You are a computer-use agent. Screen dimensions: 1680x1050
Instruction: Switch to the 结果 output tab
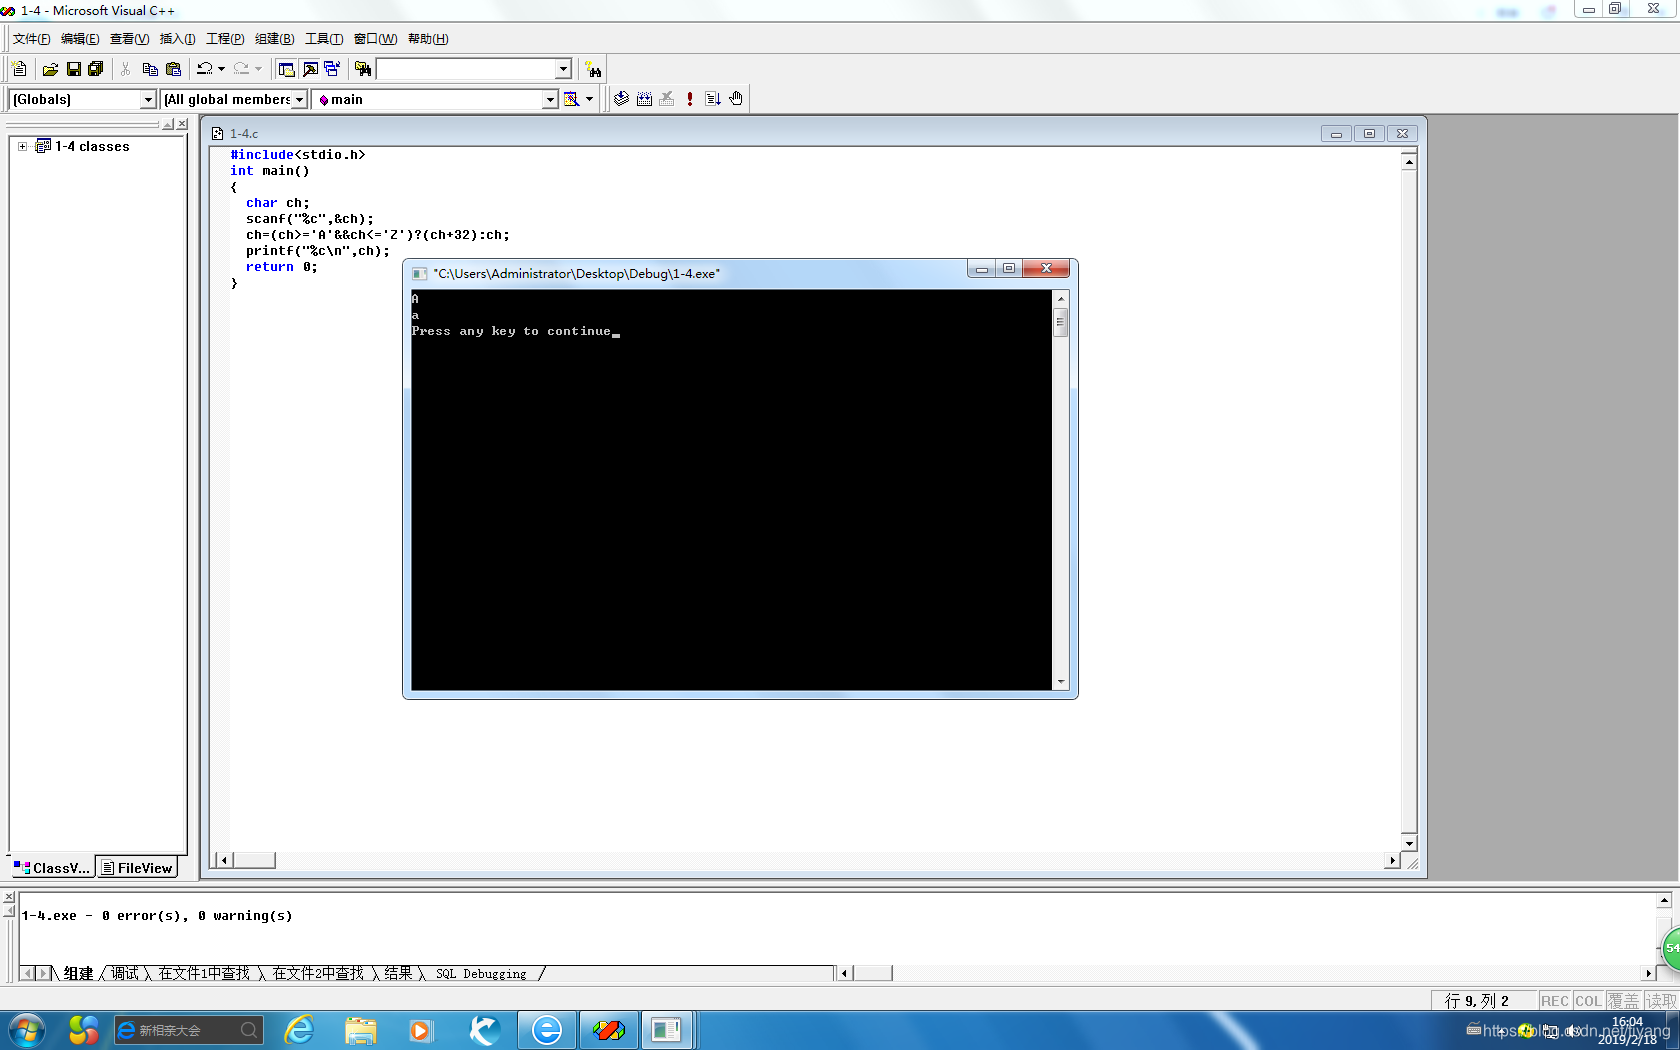pos(398,974)
